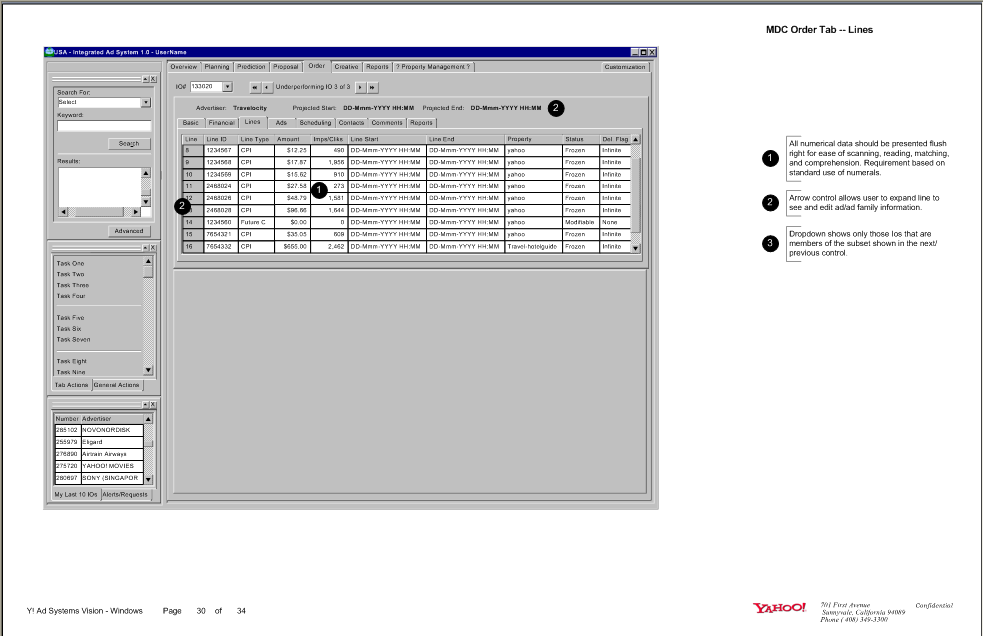Jump to first IO with double-left arrow icon
The width and height of the screenshot is (983, 636).
[255, 87]
